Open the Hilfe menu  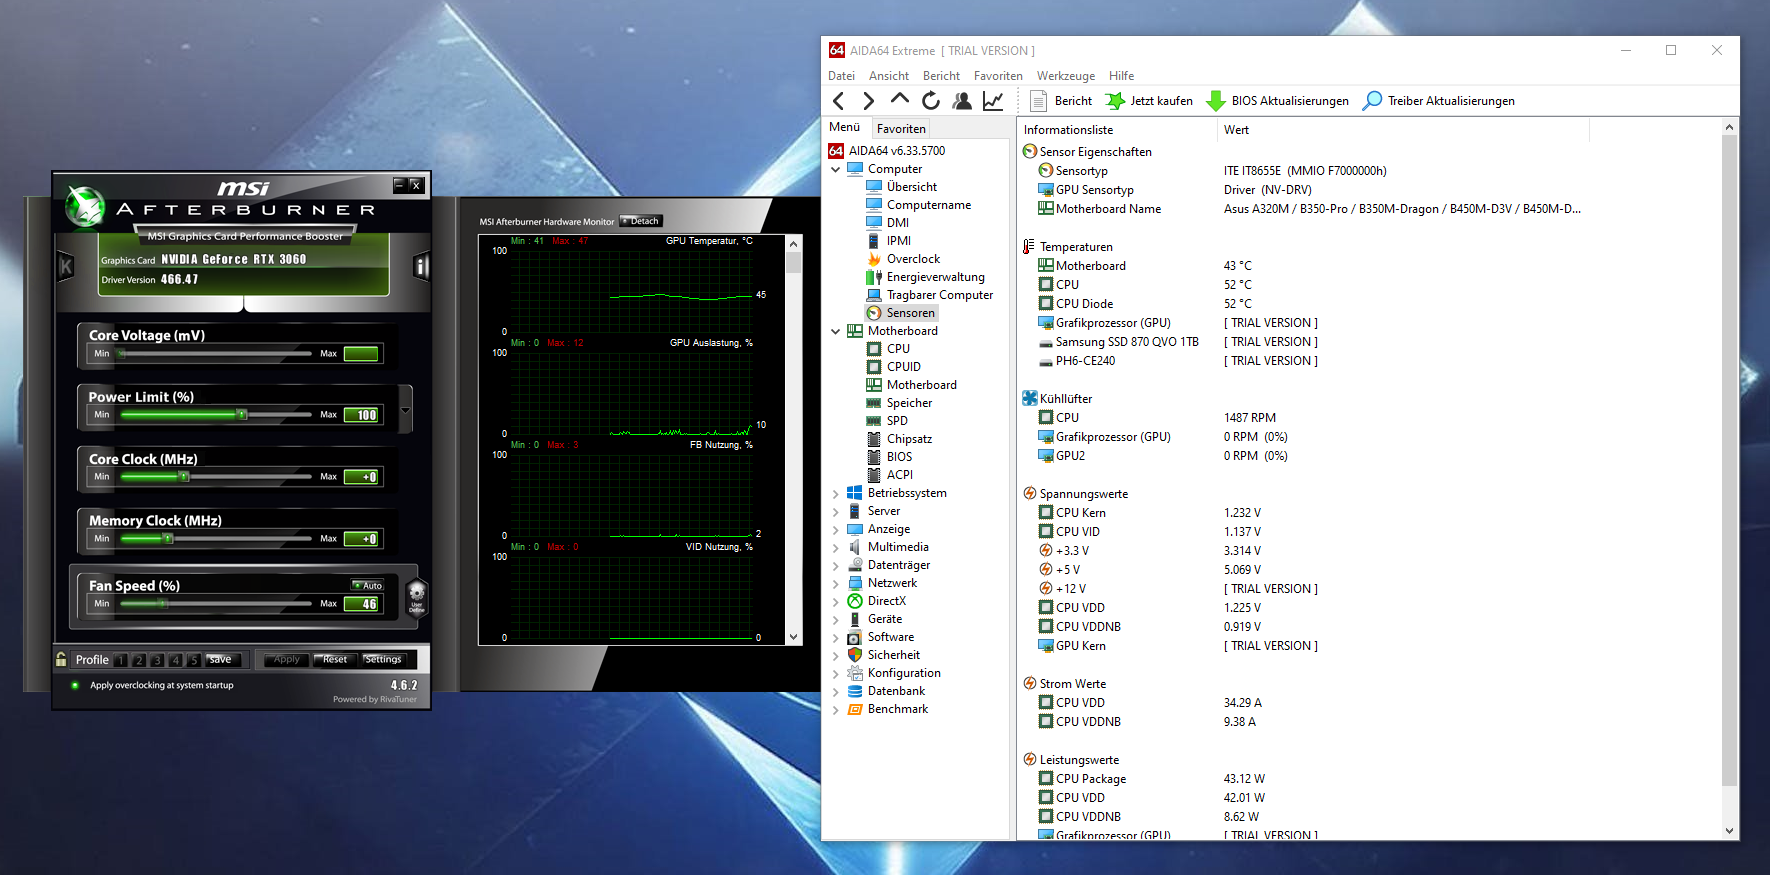click(x=1122, y=76)
